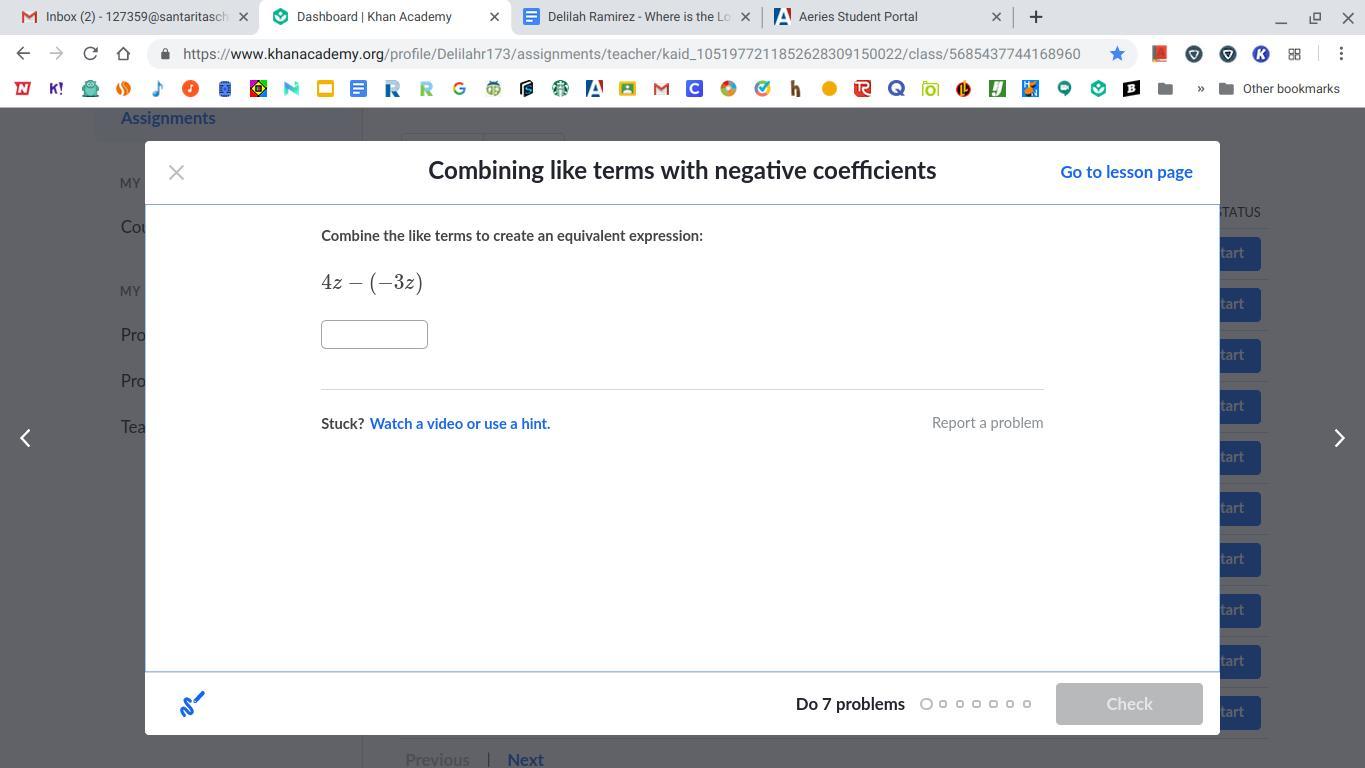
Task: Open the Go to lesson page link
Action: coord(1126,172)
